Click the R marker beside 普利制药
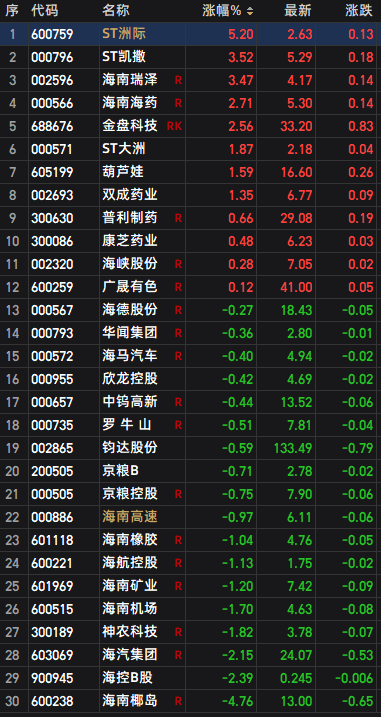381x717 pixels. 178,218
